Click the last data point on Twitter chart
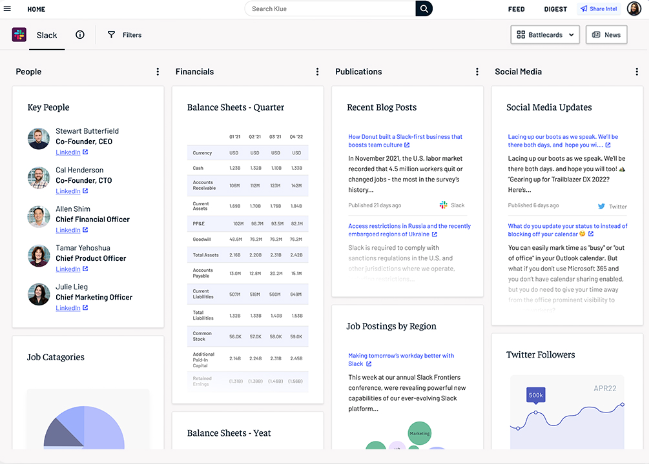The image size is (649, 464). click(x=622, y=404)
